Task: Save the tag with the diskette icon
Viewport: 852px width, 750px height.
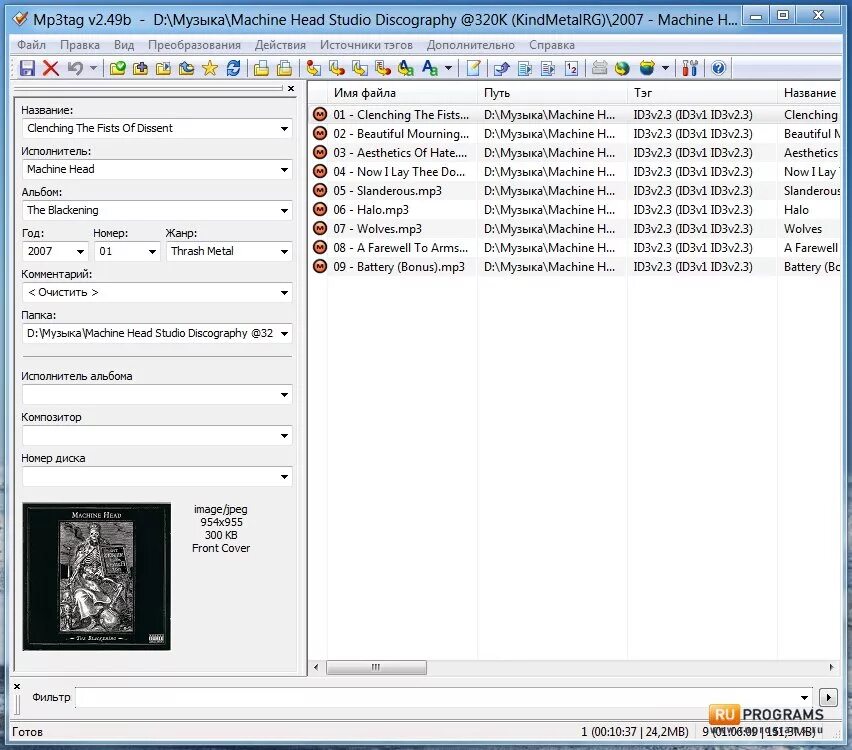Action: (x=27, y=68)
